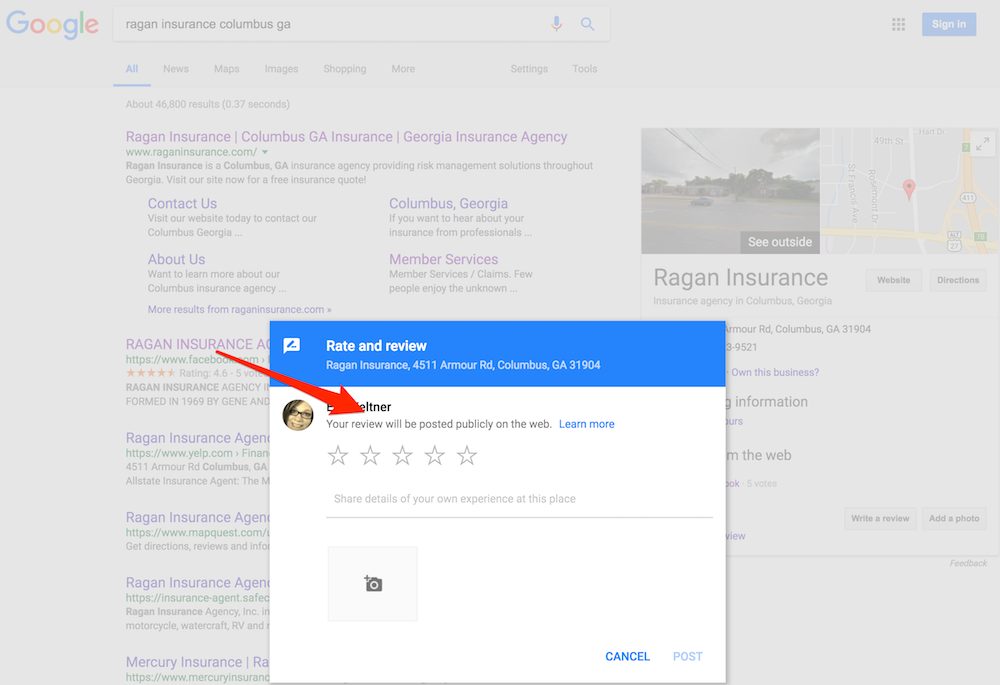Rate four stars

(x=434, y=455)
